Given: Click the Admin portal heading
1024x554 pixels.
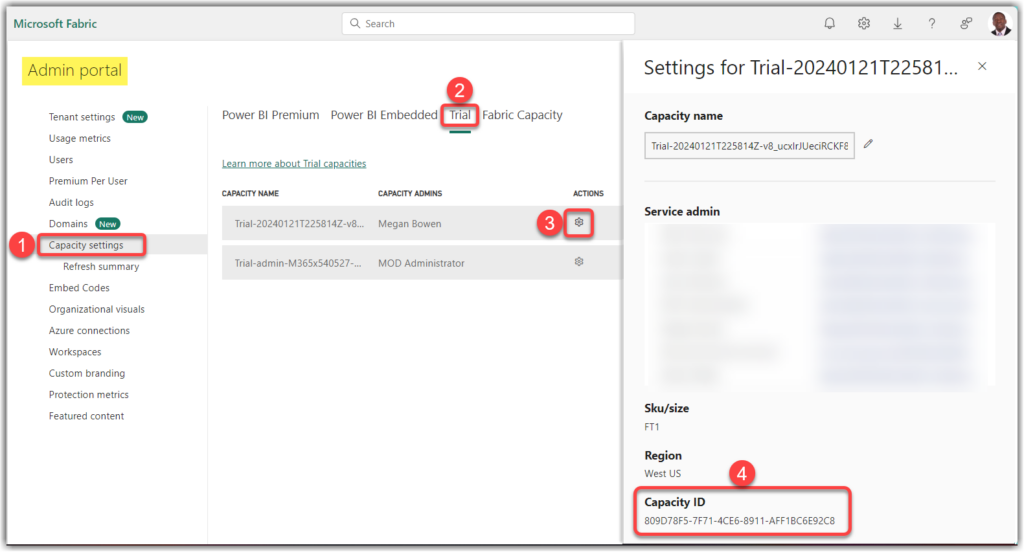Looking at the screenshot, I should tap(74, 71).
